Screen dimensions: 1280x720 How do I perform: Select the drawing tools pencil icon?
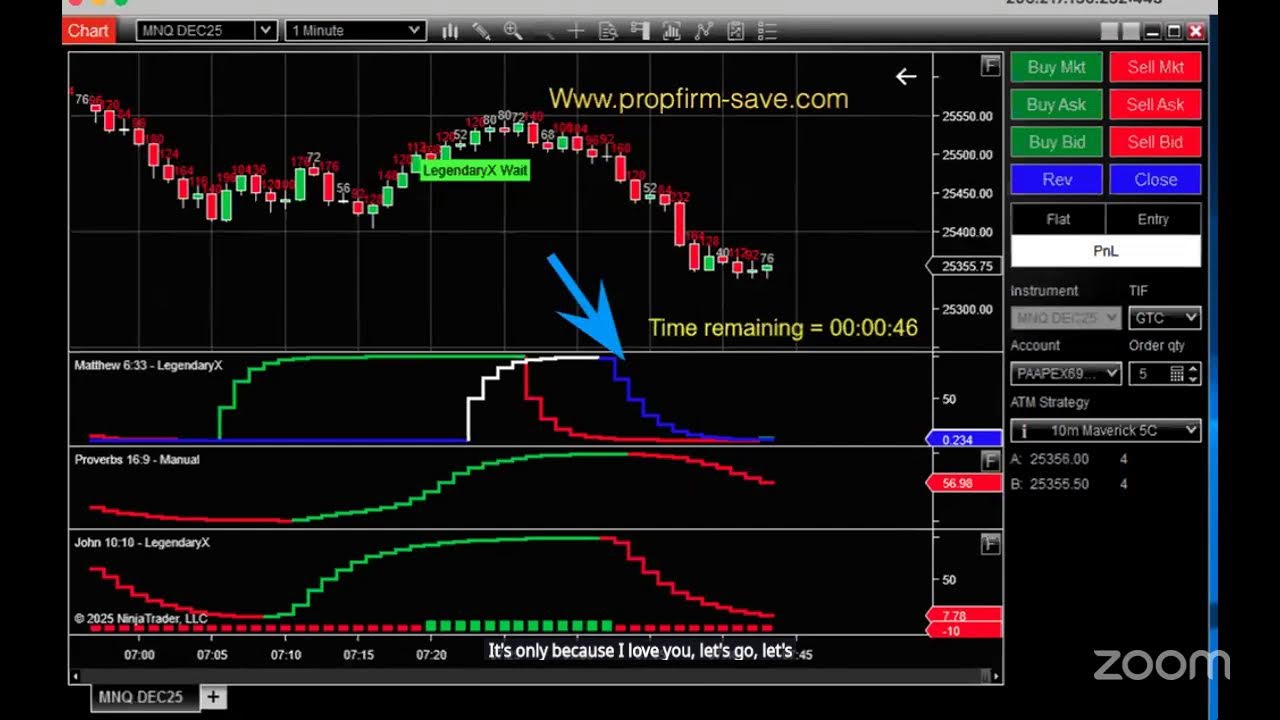pos(481,31)
